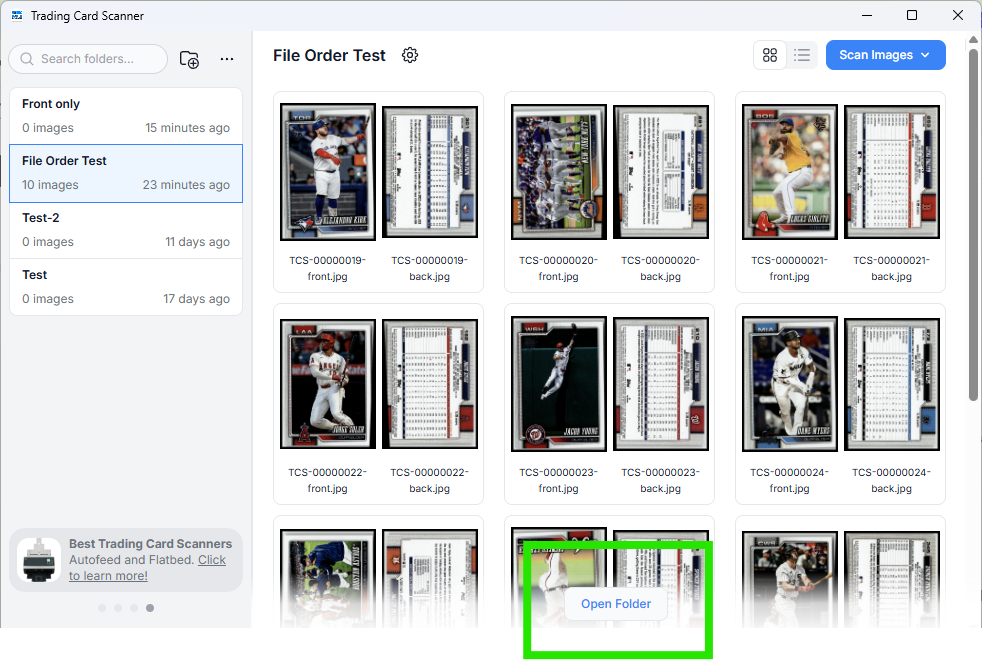Click the File Order Test heading
The height and width of the screenshot is (660, 982).
click(x=329, y=56)
